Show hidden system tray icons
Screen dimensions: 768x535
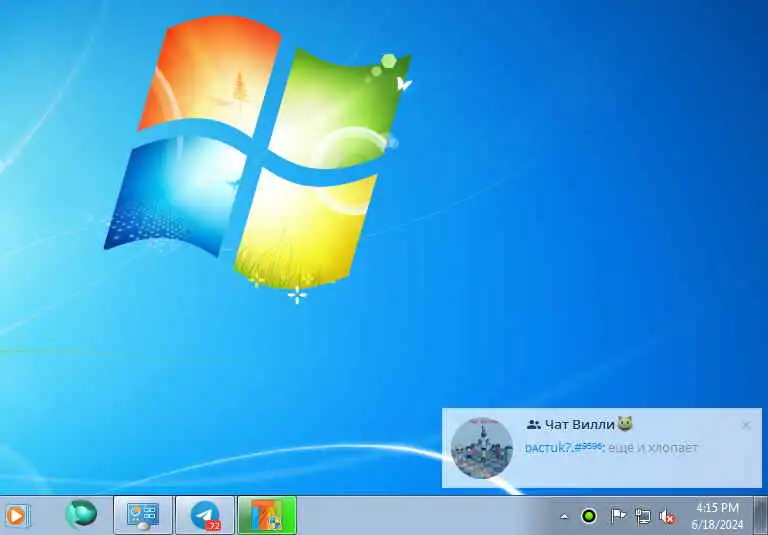564,516
